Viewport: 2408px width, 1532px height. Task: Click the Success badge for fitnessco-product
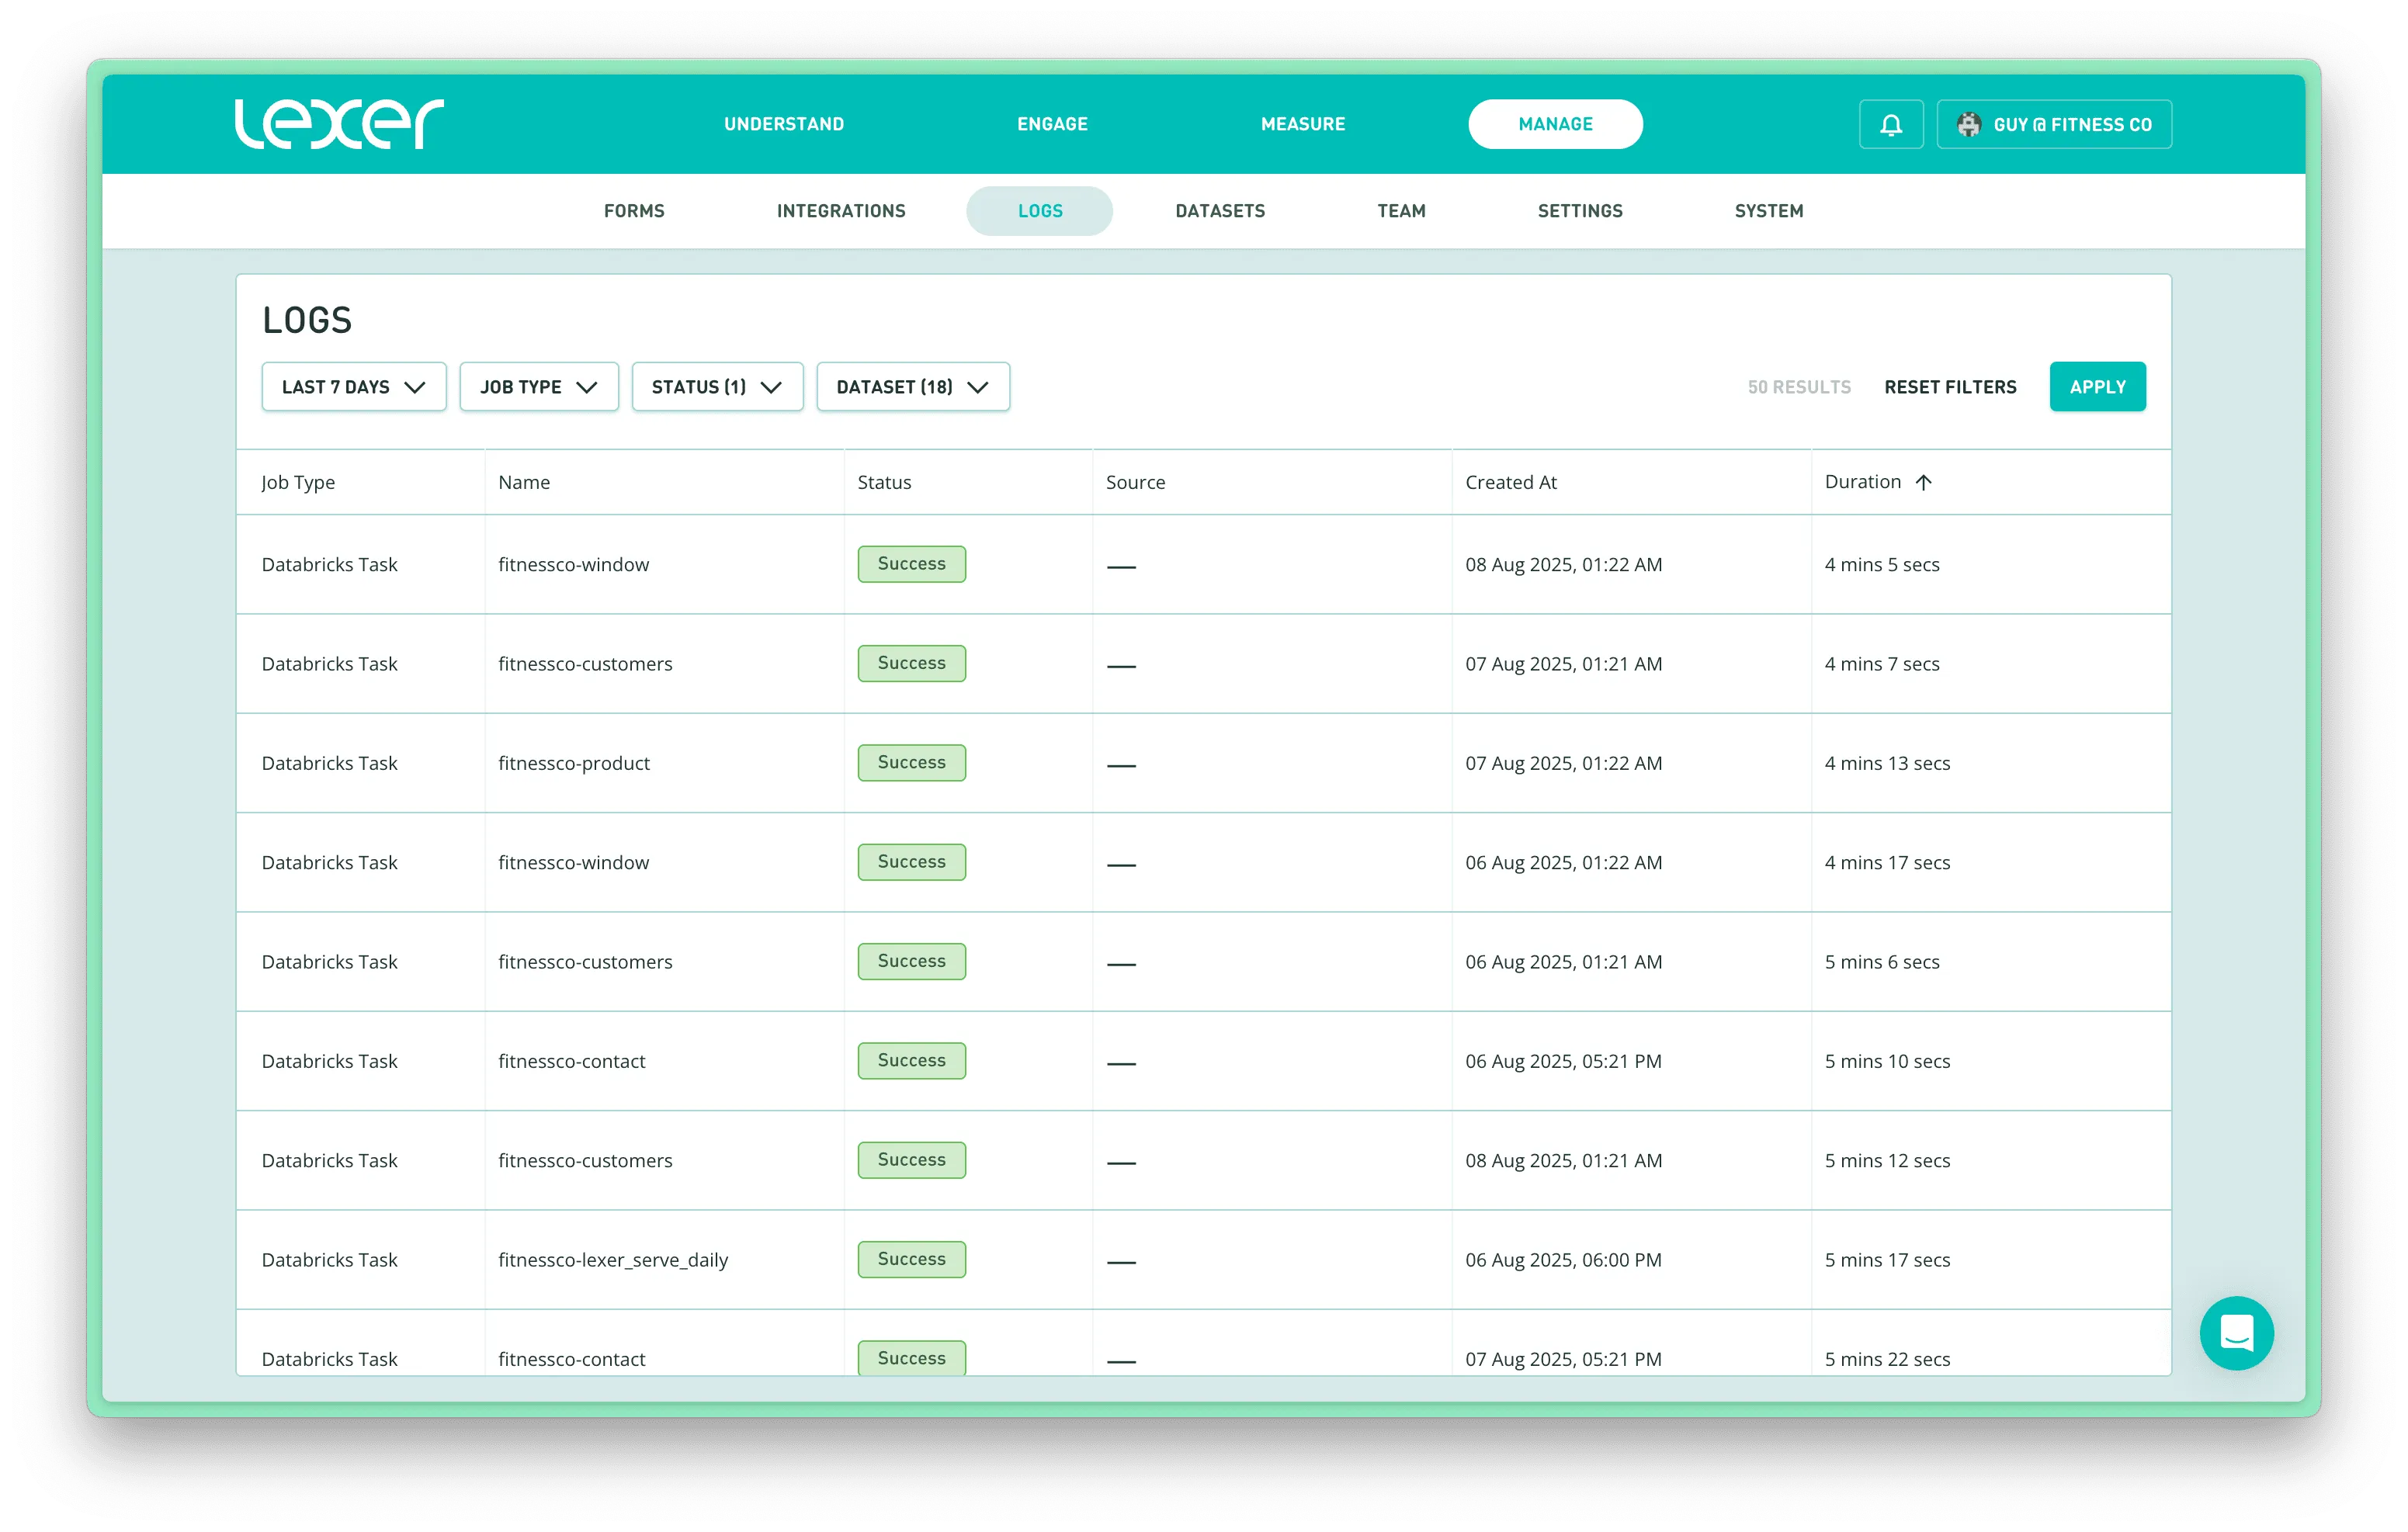(x=910, y=763)
